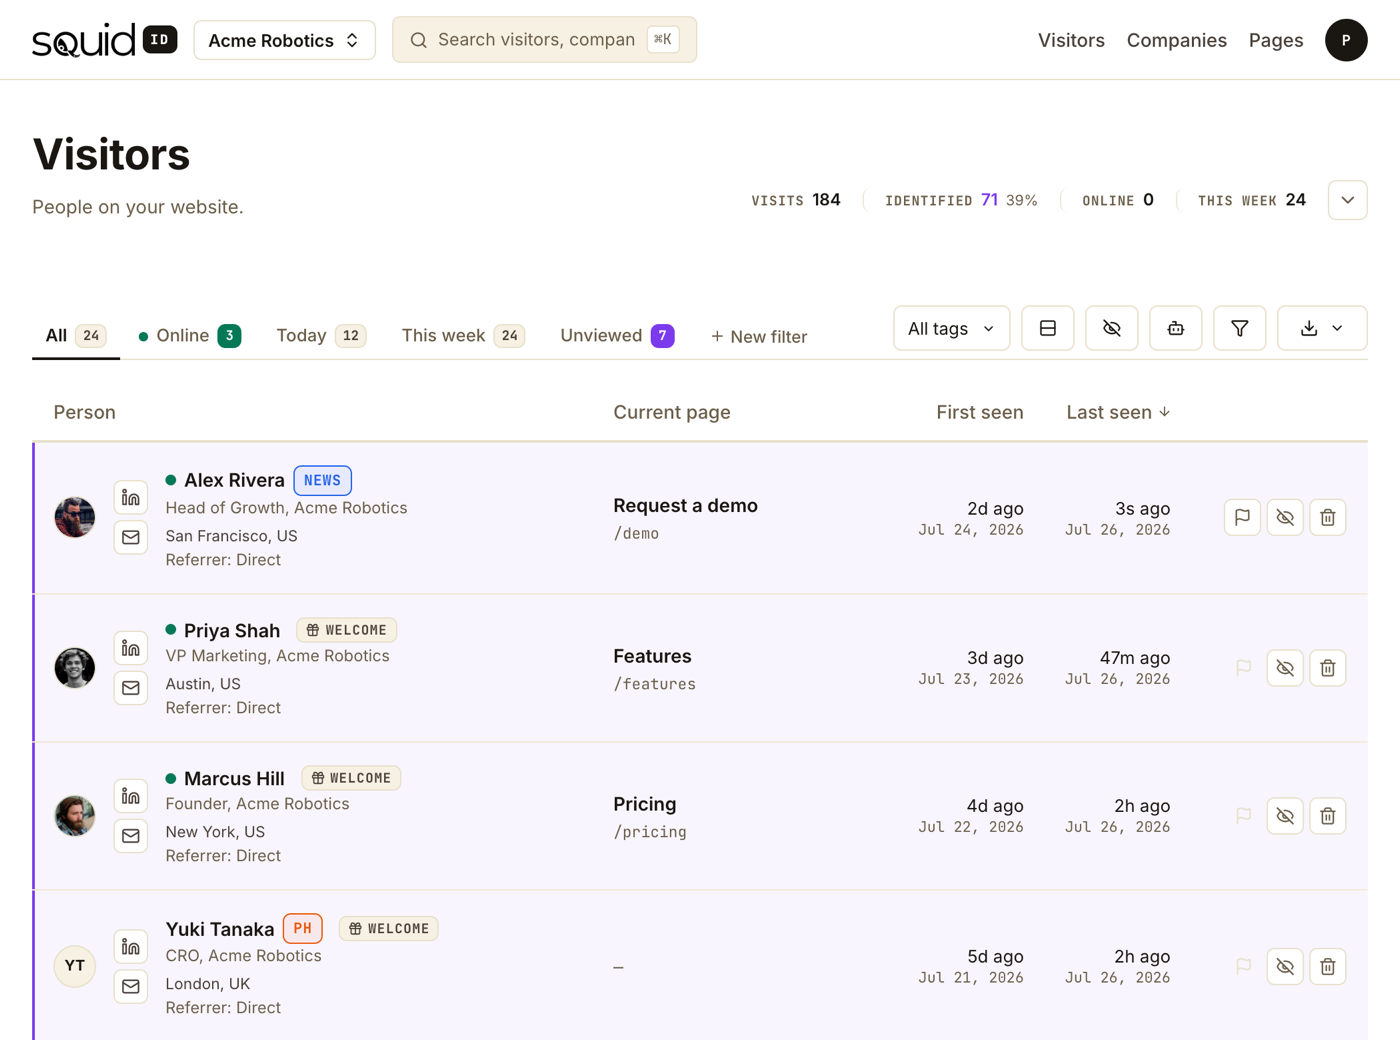The height and width of the screenshot is (1040, 1400).
Task: Focus the Search visitors input field
Action: point(544,40)
